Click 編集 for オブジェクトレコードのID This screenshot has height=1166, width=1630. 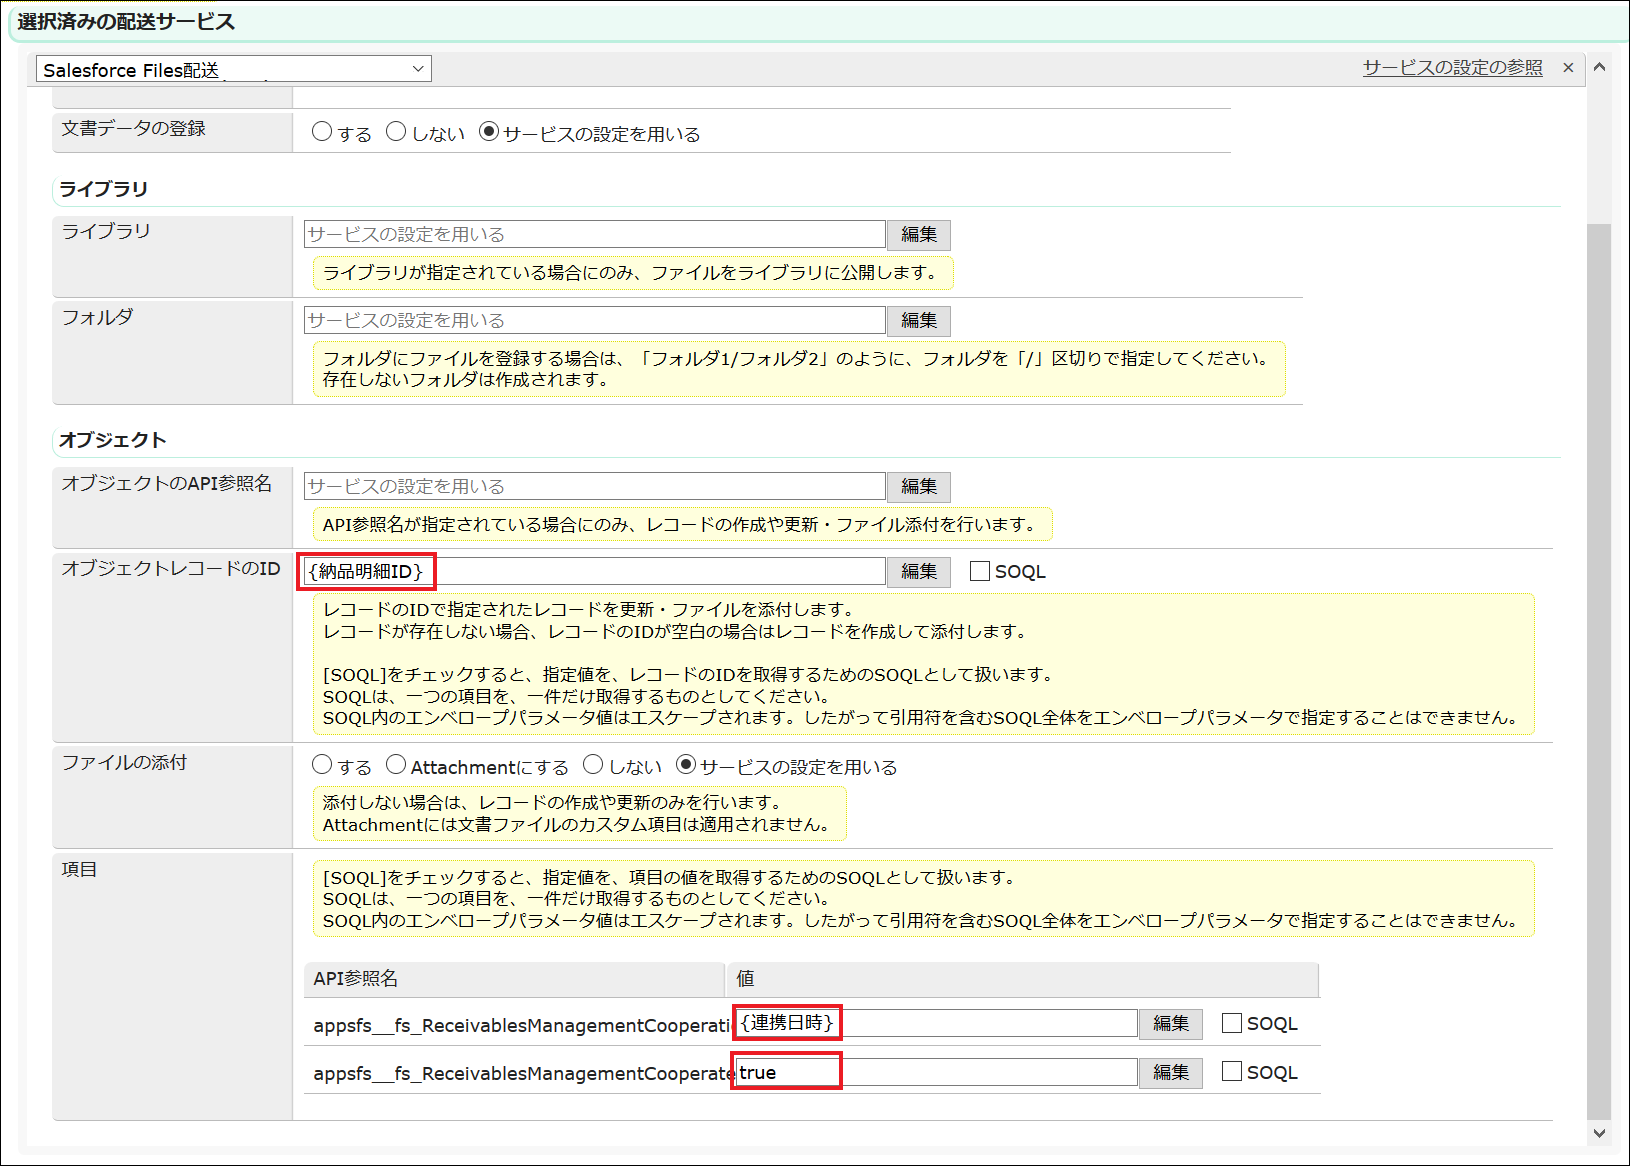click(918, 572)
